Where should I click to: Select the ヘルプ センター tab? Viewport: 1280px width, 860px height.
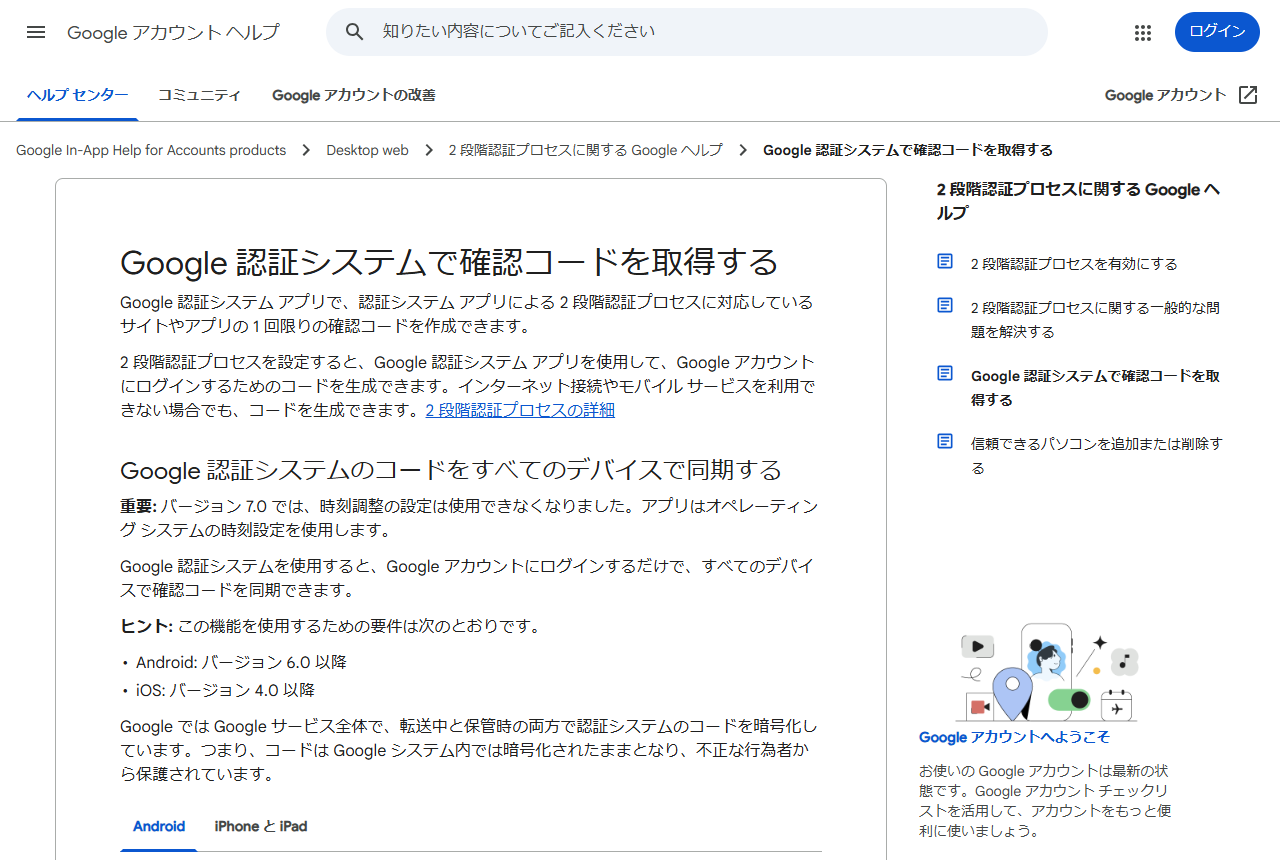(78, 95)
